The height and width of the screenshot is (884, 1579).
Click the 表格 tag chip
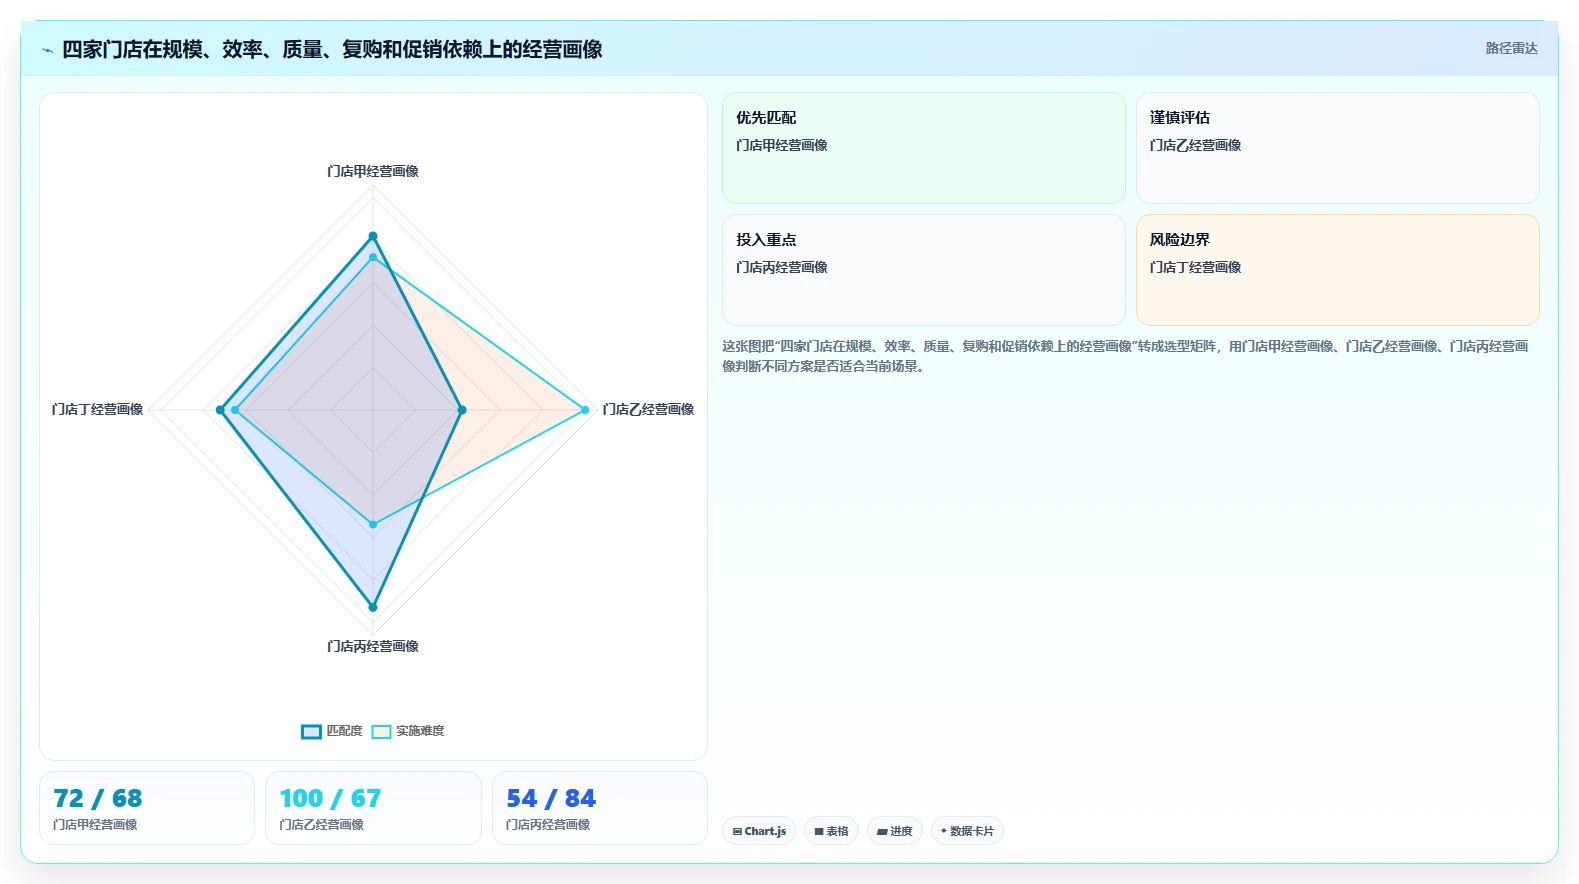click(831, 831)
